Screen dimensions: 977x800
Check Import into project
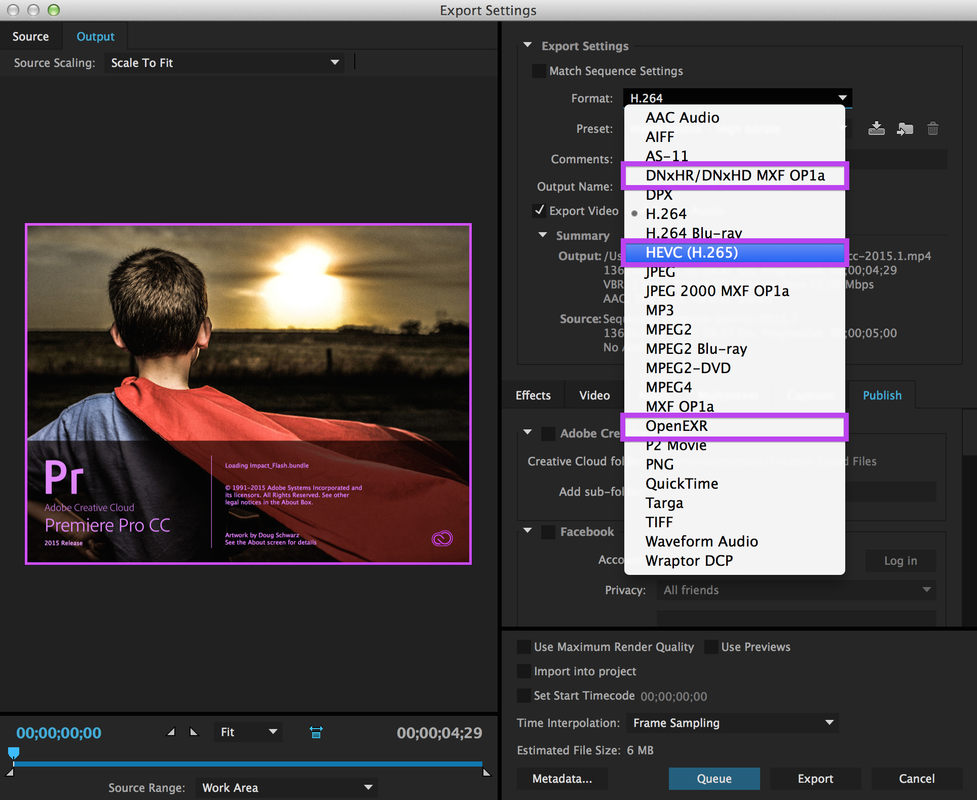(524, 671)
